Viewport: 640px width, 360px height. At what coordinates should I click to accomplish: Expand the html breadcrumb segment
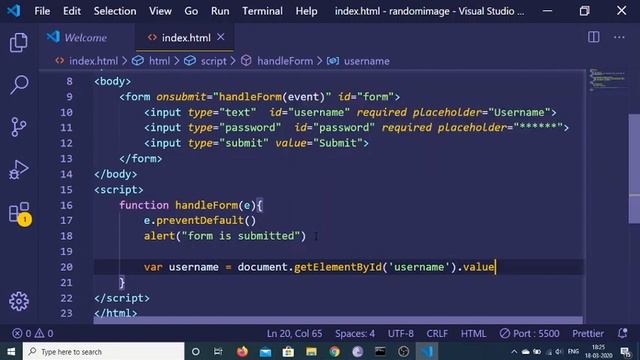(159, 61)
